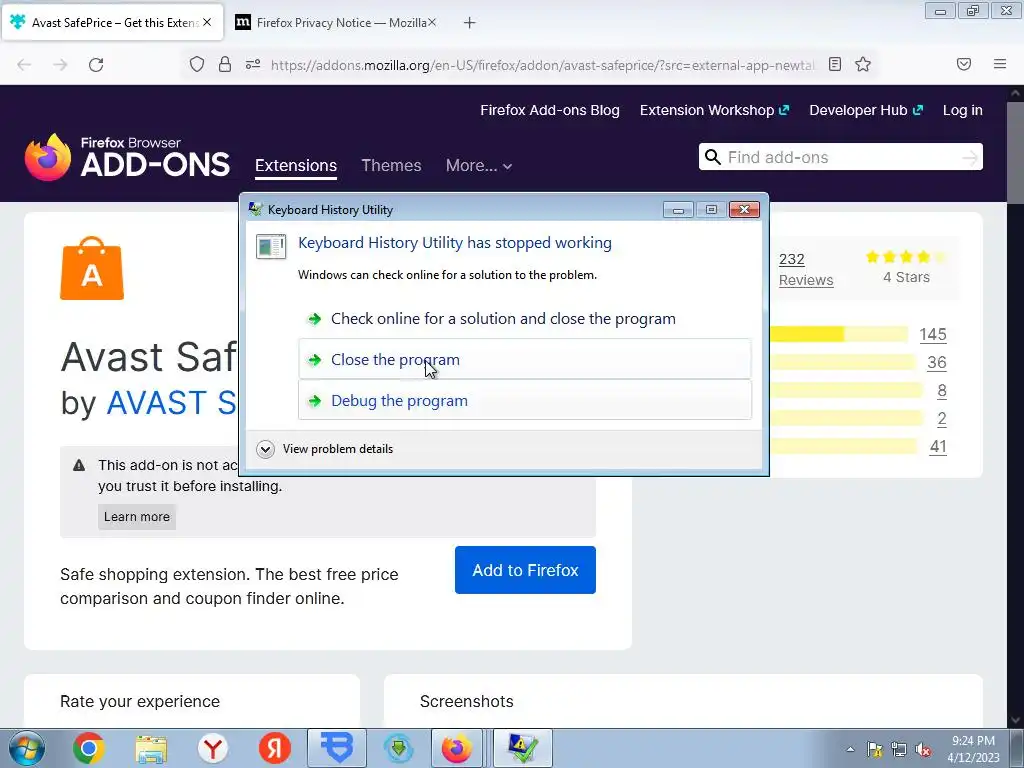Close the Avast SafePrice tab
1024x768 pixels.
click(207, 22)
